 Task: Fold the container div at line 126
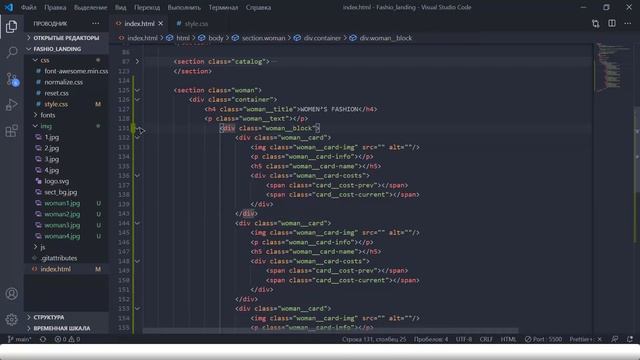[x=138, y=100]
